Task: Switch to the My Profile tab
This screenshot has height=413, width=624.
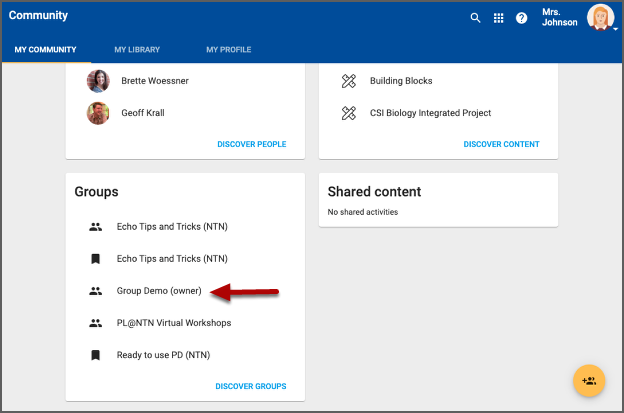Action: pyautogui.click(x=228, y=50)
